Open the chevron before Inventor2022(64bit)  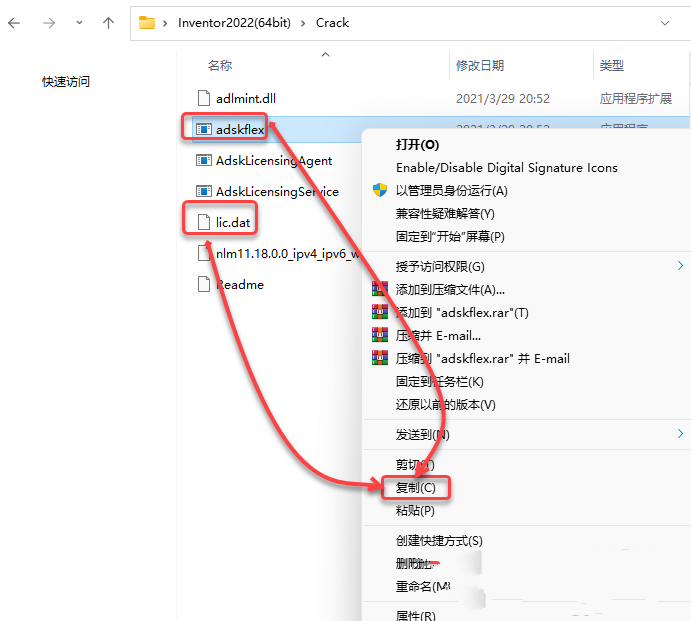165,23
